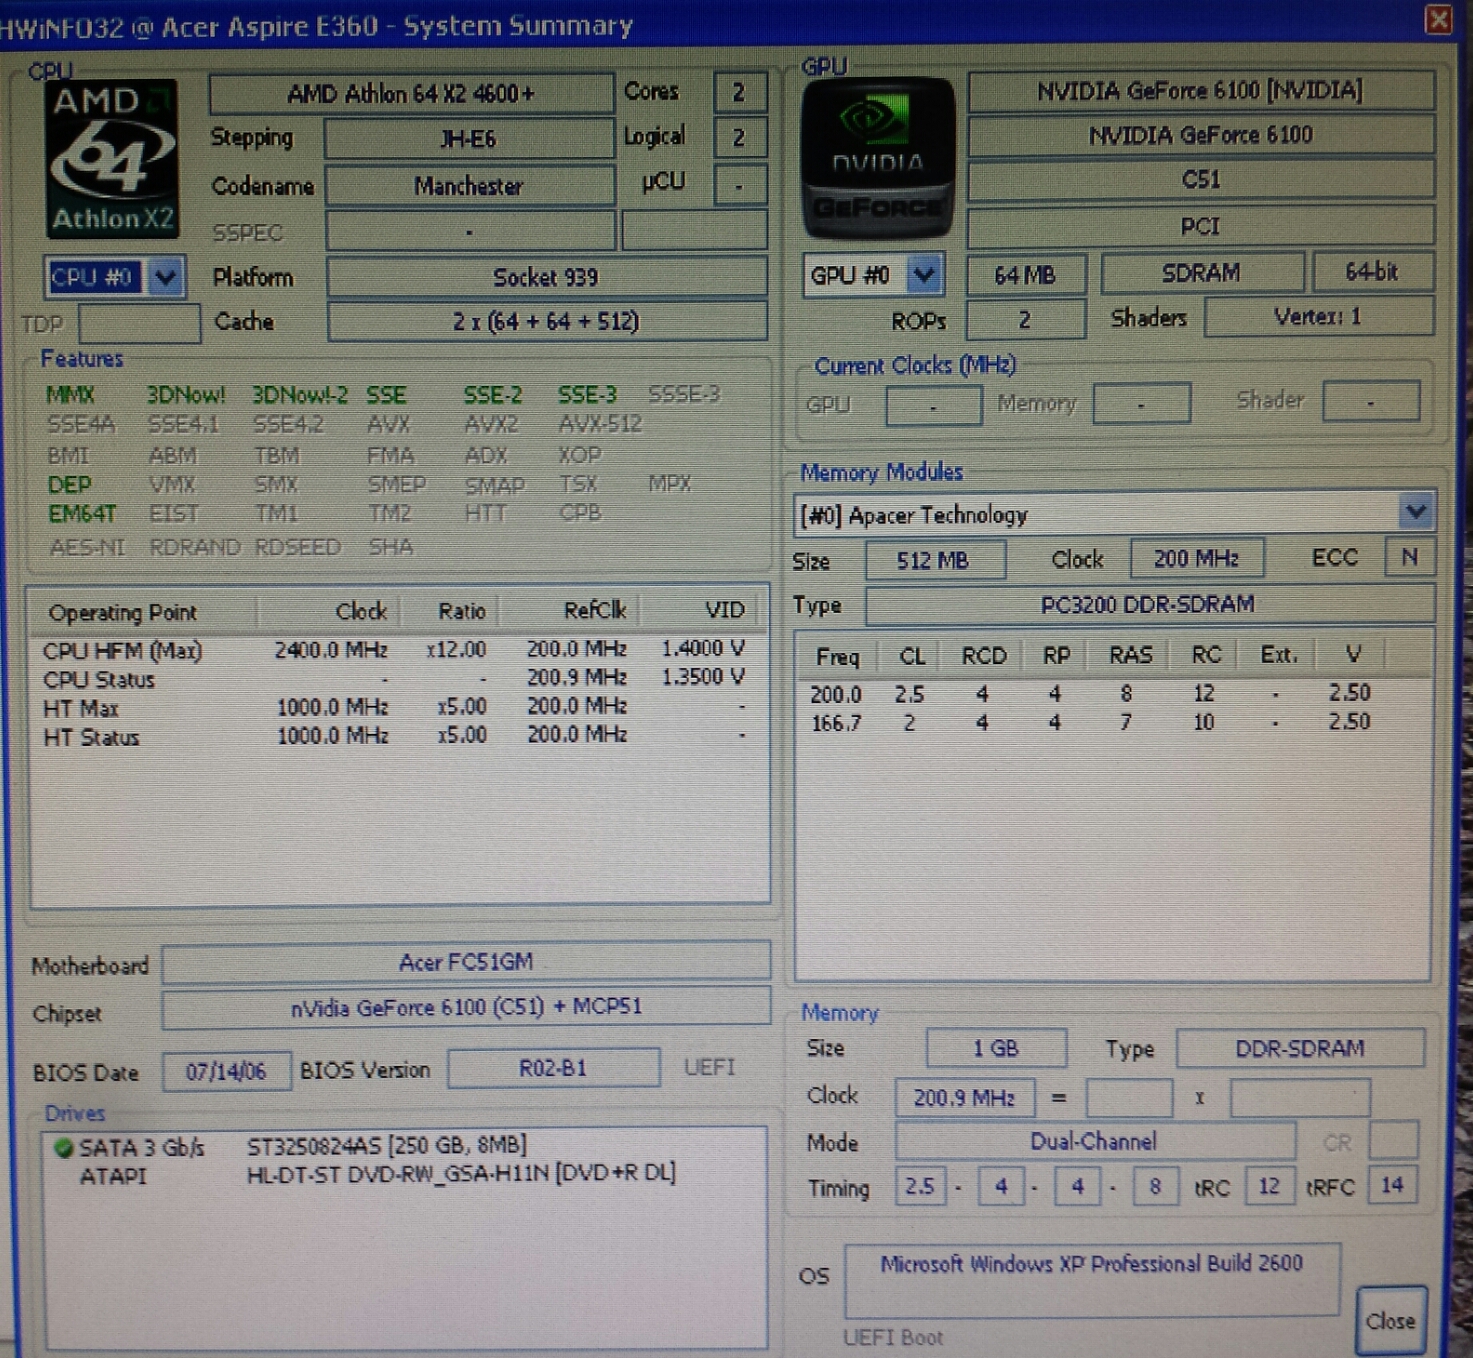Screen dimensions: 1473x1358
Task: Select the HL-DT-ST DVD-RW ATAPI drive entry
Action: point(460,1173)
